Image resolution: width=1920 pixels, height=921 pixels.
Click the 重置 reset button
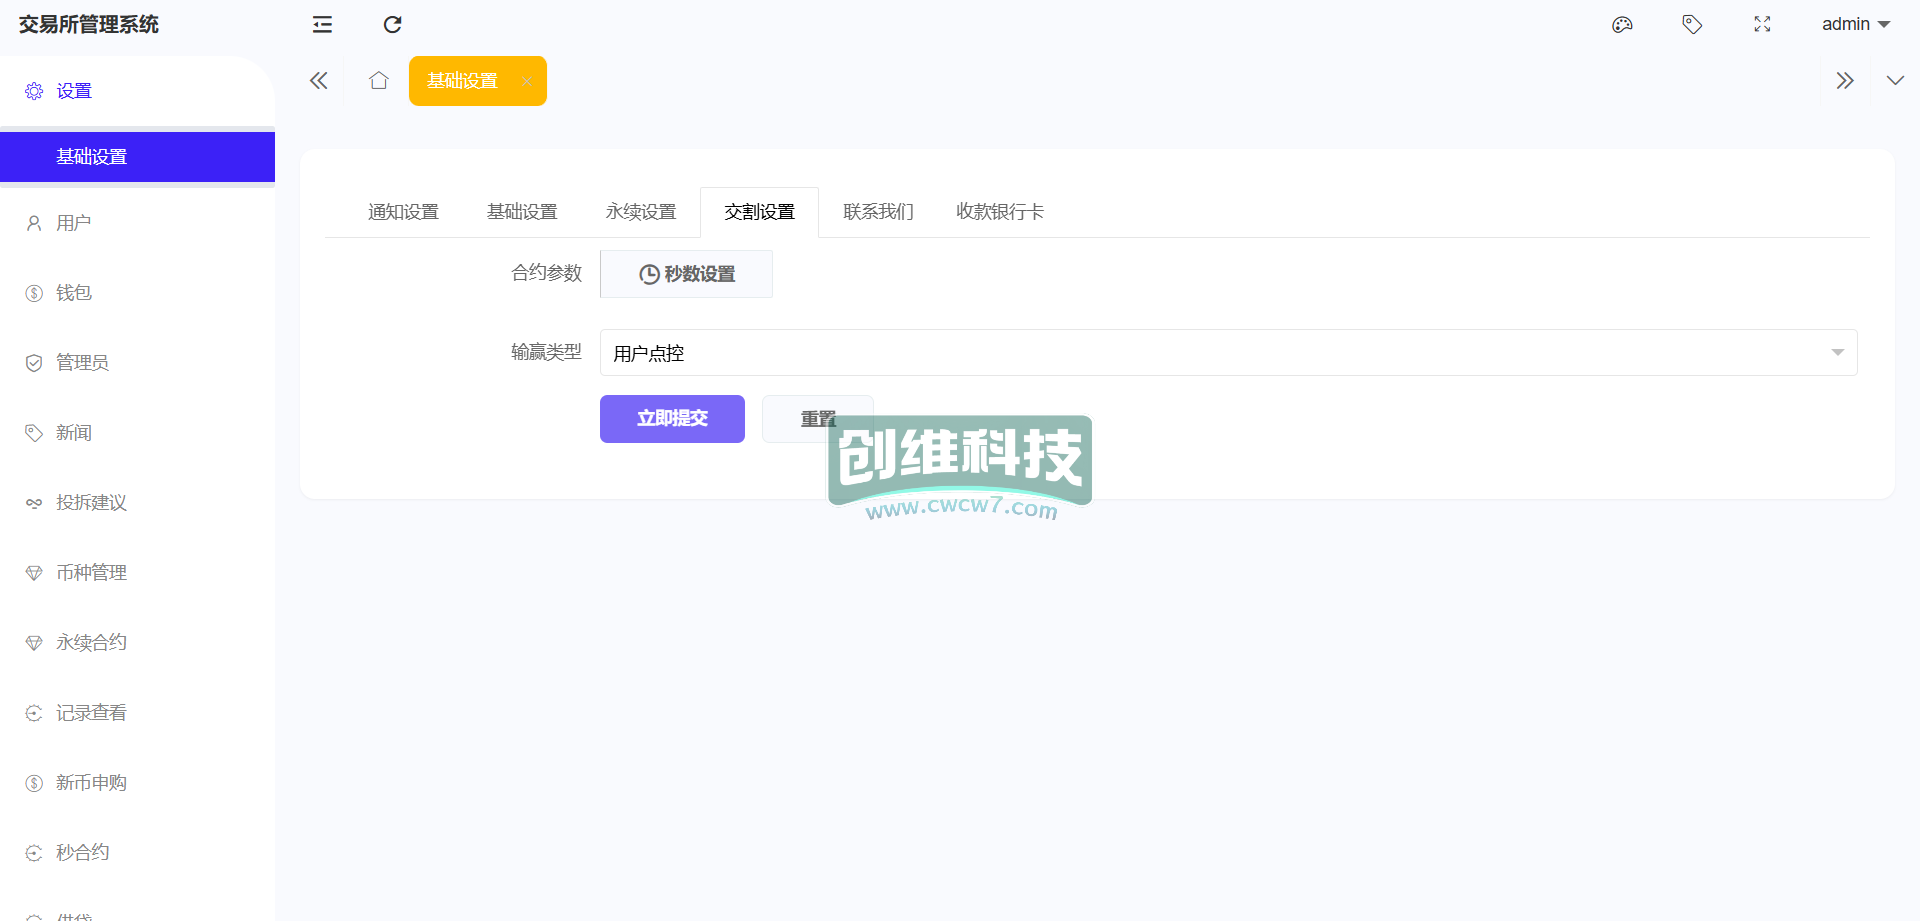point(800,419)
